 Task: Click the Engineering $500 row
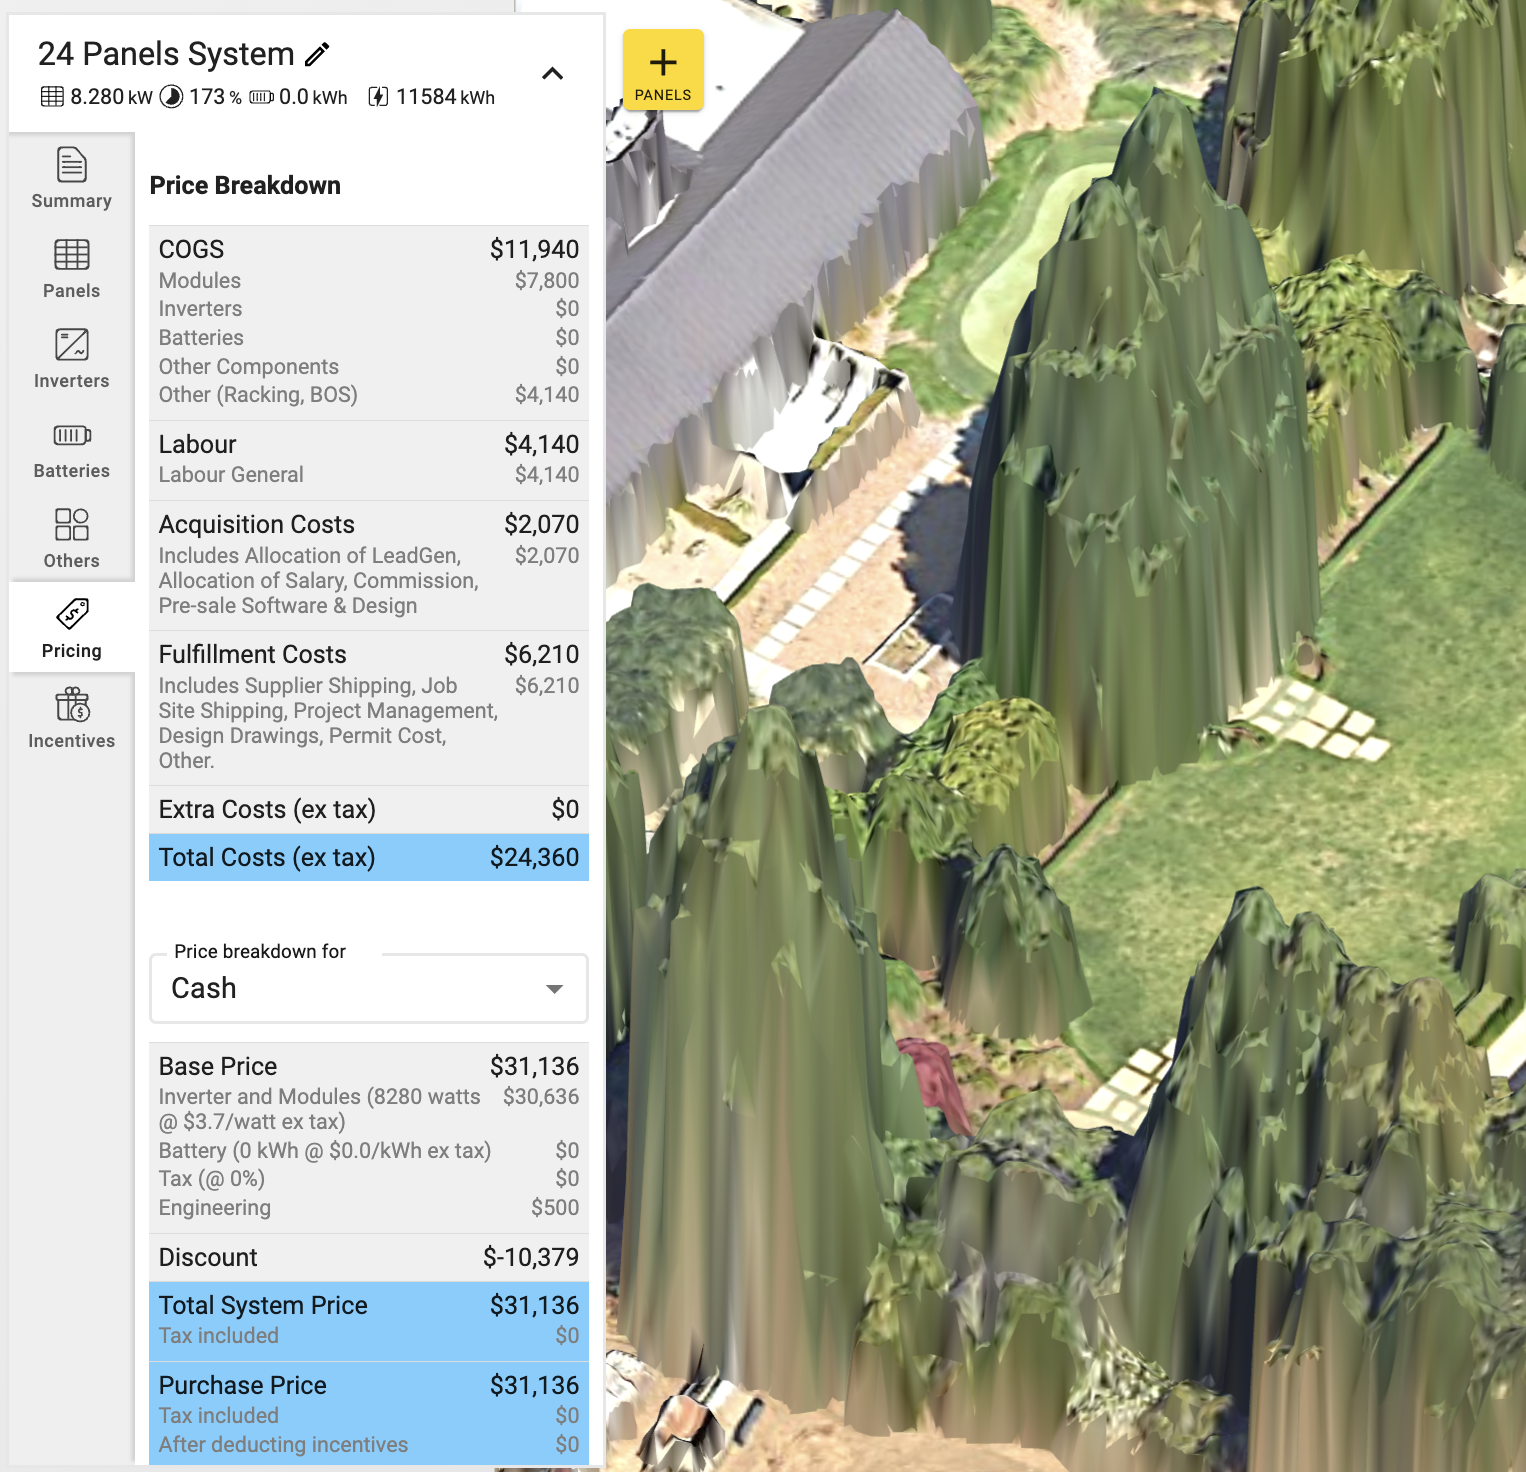[x=369, y=1208]
